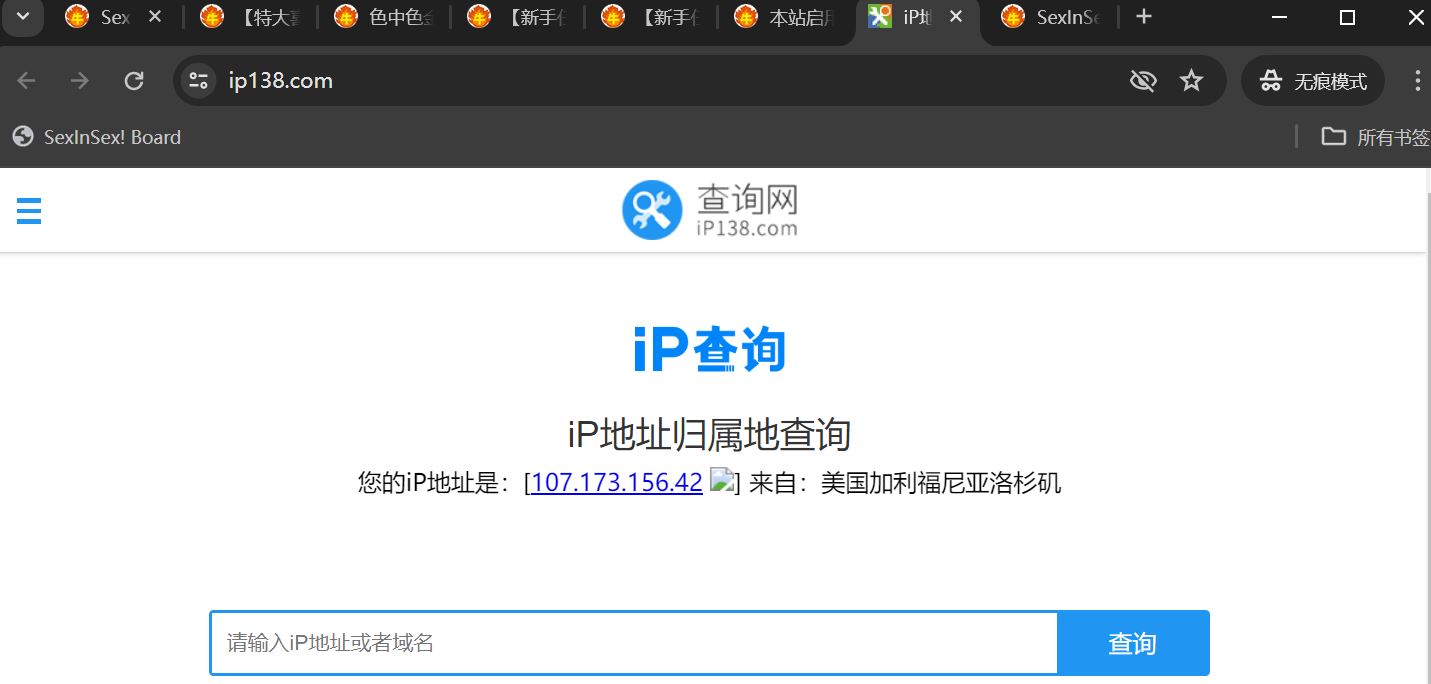
Task: Click the crossed-eye tracking protection icon
Action: pos(1143,81)
